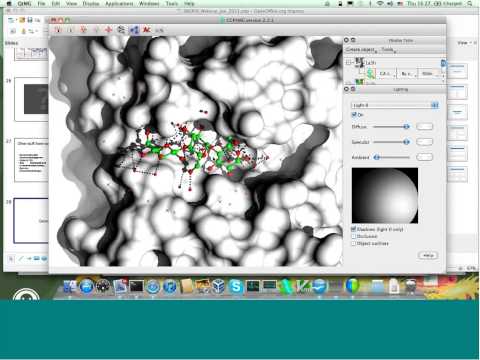Open Finder from the Dock
The width and height of the screenshot is (480, 360).
pos(70,286)
